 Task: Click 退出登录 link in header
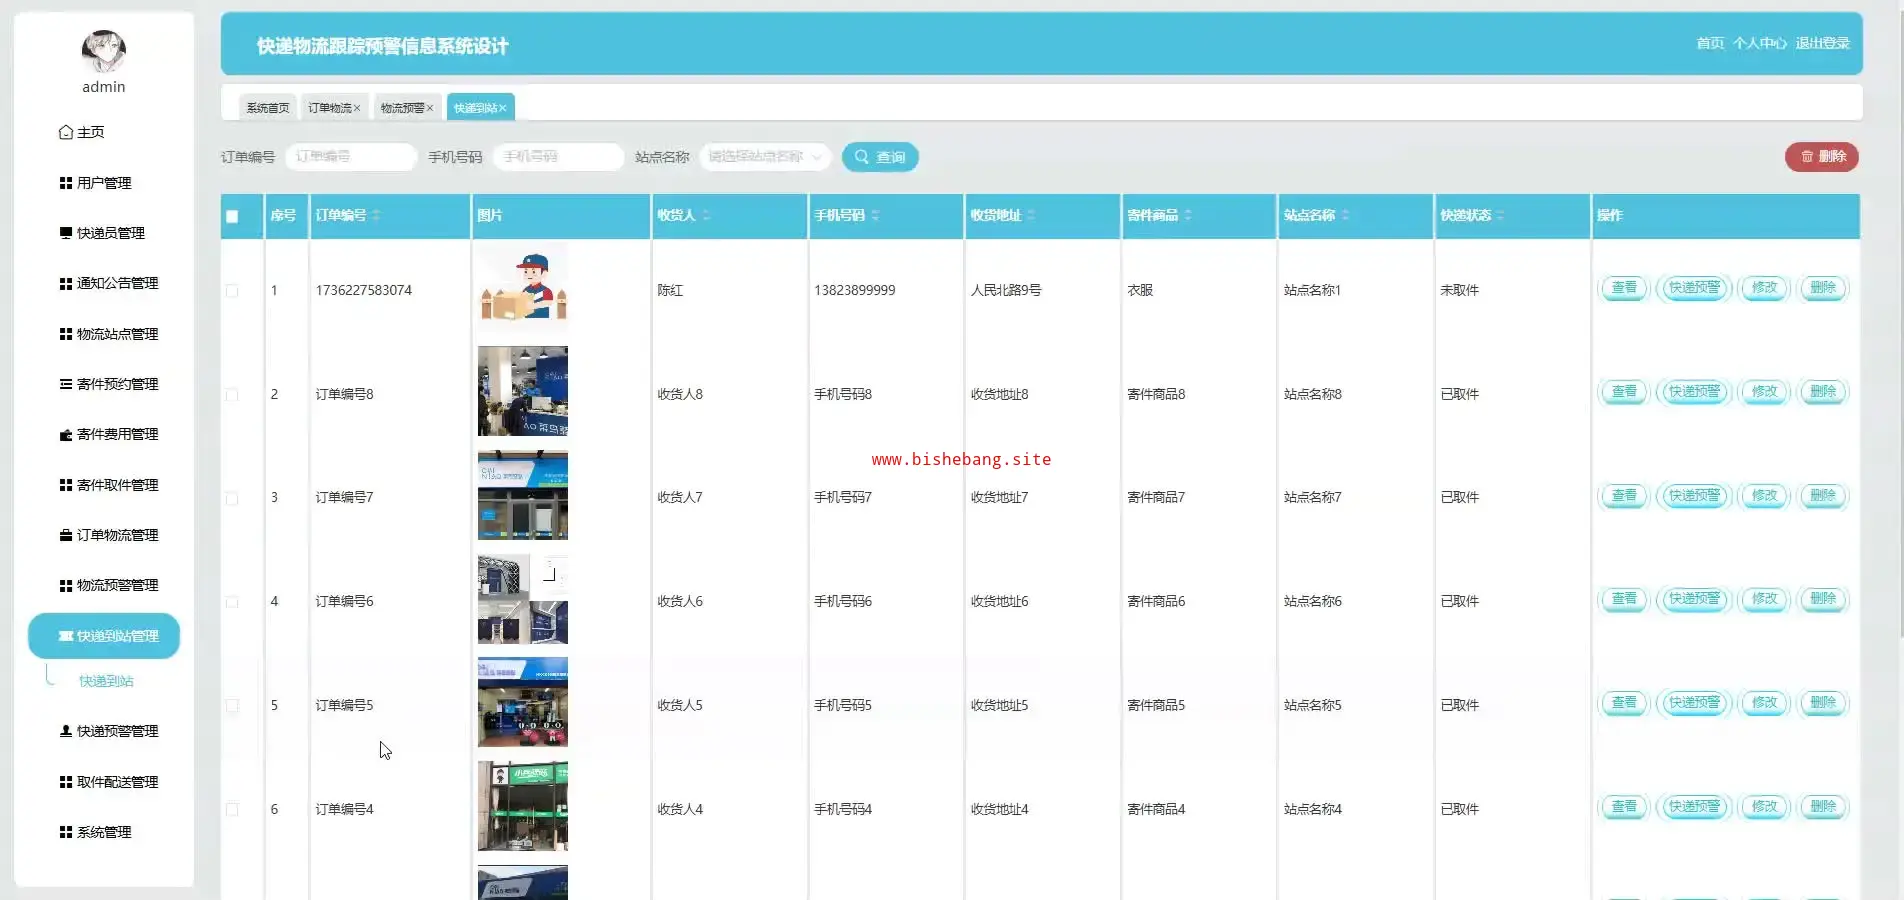[1822, 43]
